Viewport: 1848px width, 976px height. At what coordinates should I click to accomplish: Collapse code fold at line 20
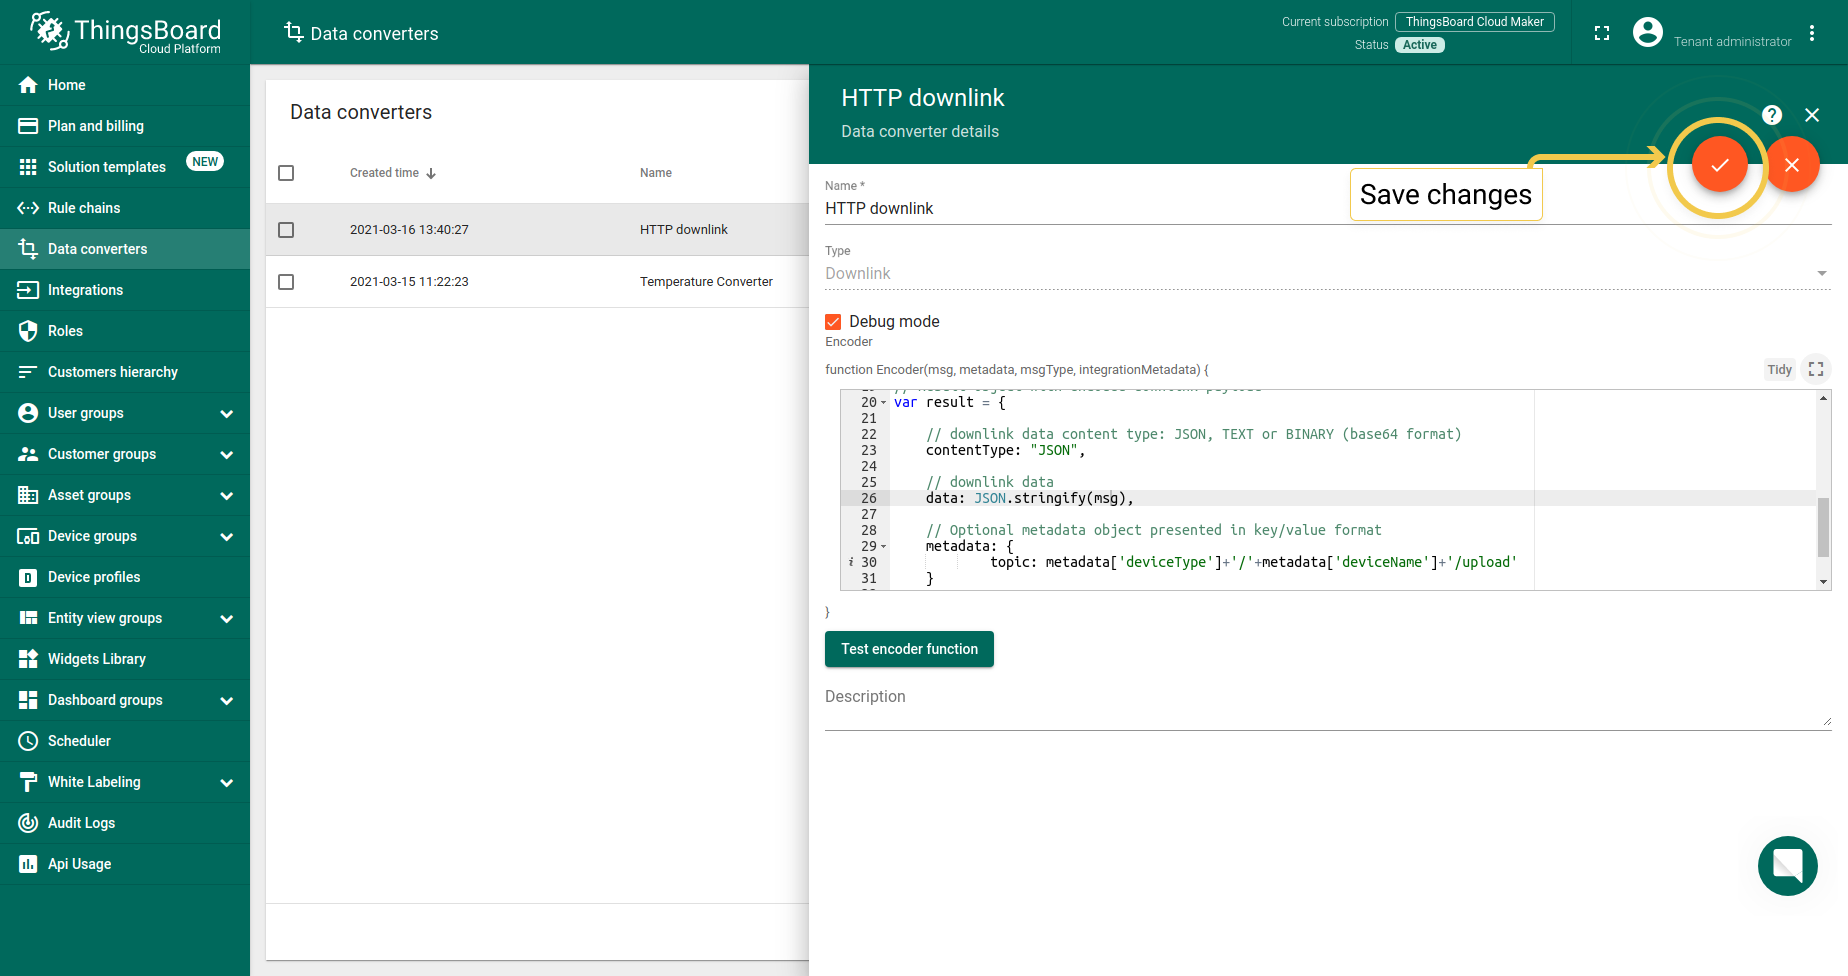[884, 402]
